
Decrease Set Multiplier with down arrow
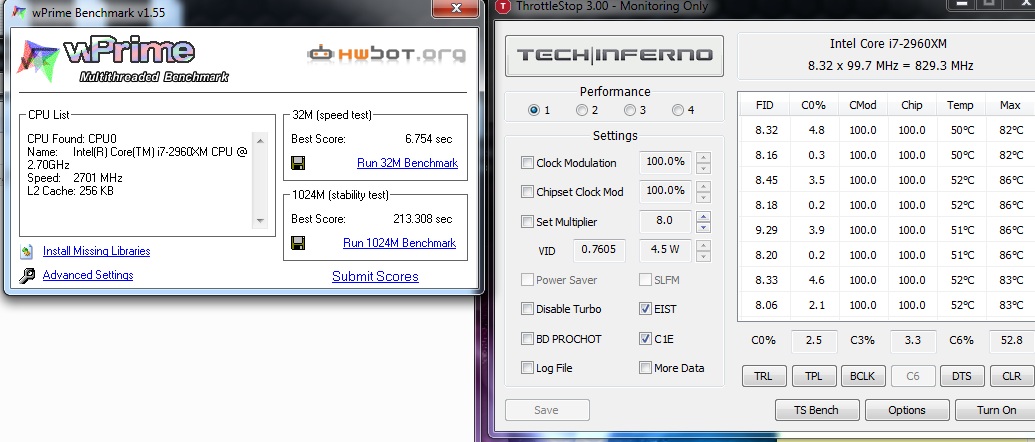coord(703,227)
